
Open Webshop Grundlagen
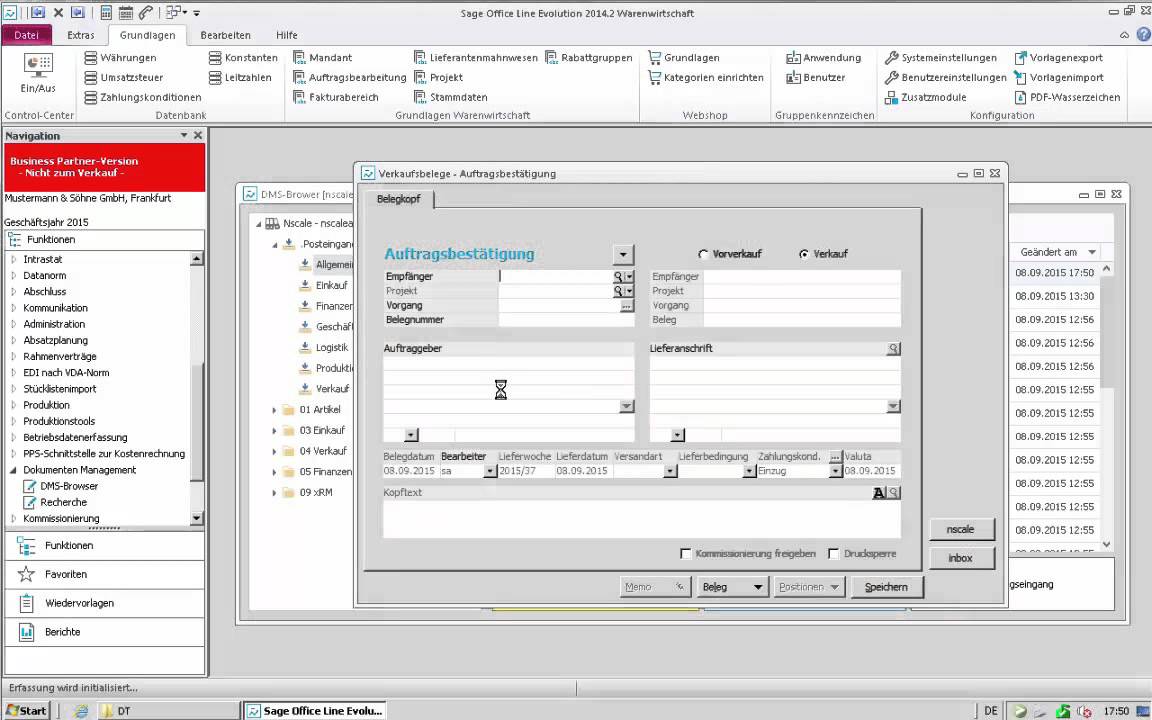[684, 57]
